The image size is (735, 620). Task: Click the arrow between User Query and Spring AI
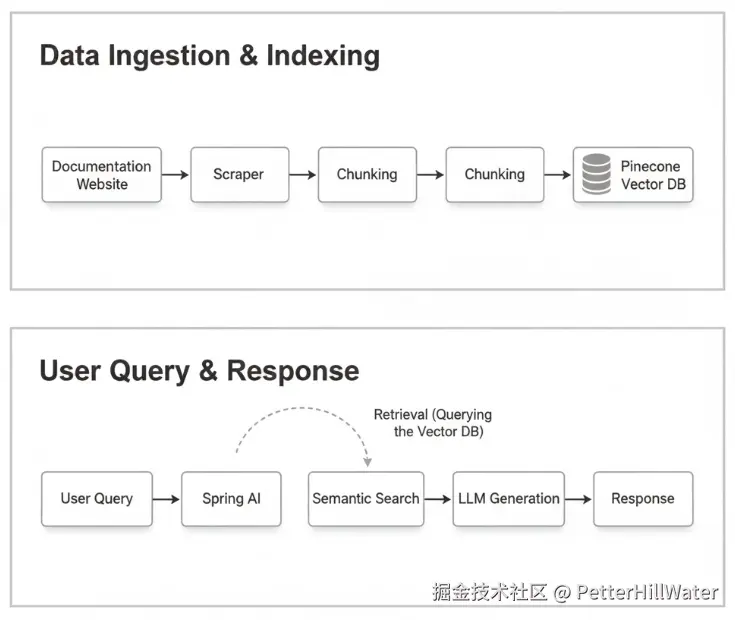click(x=167, y=499)
